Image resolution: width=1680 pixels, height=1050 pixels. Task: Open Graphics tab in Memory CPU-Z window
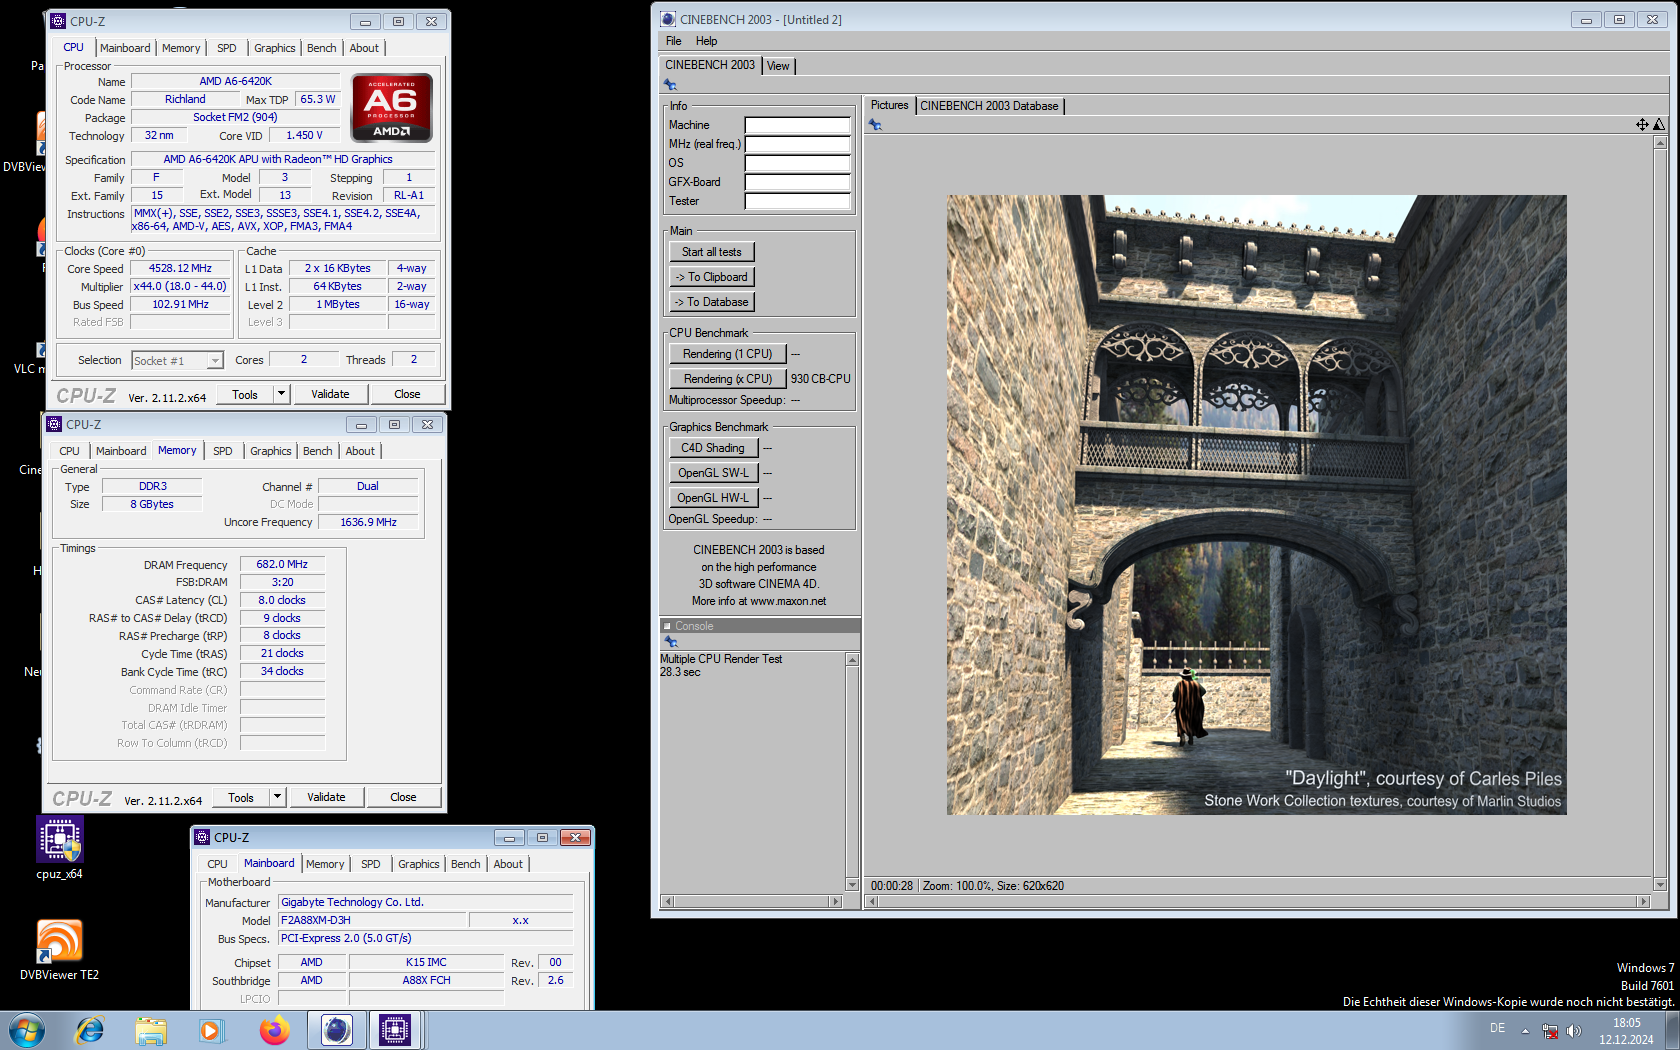(271, 451)
